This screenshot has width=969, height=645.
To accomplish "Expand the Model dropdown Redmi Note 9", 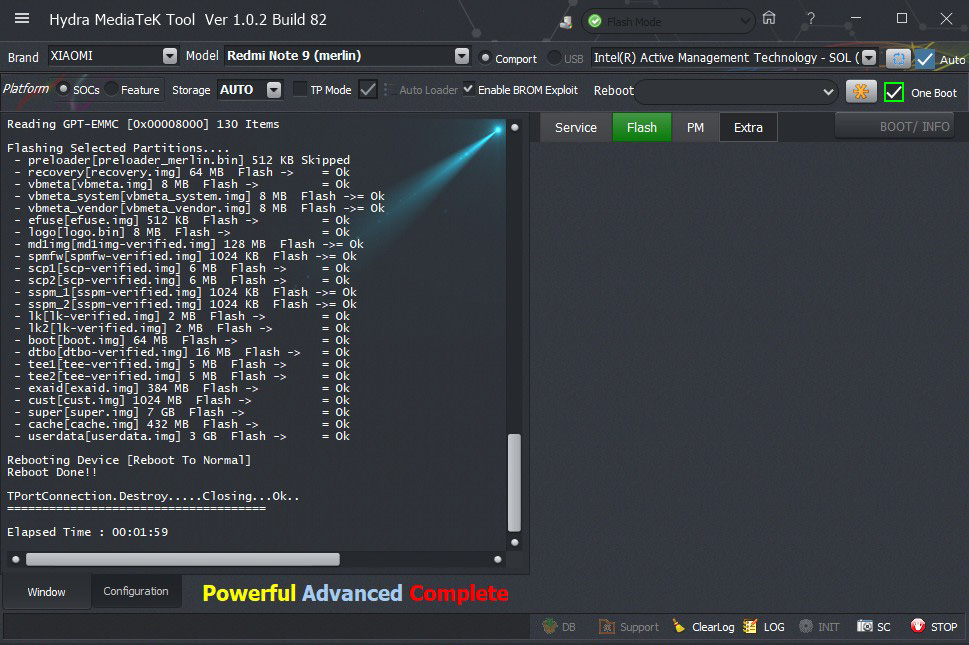I will click(x=462, y=56).
